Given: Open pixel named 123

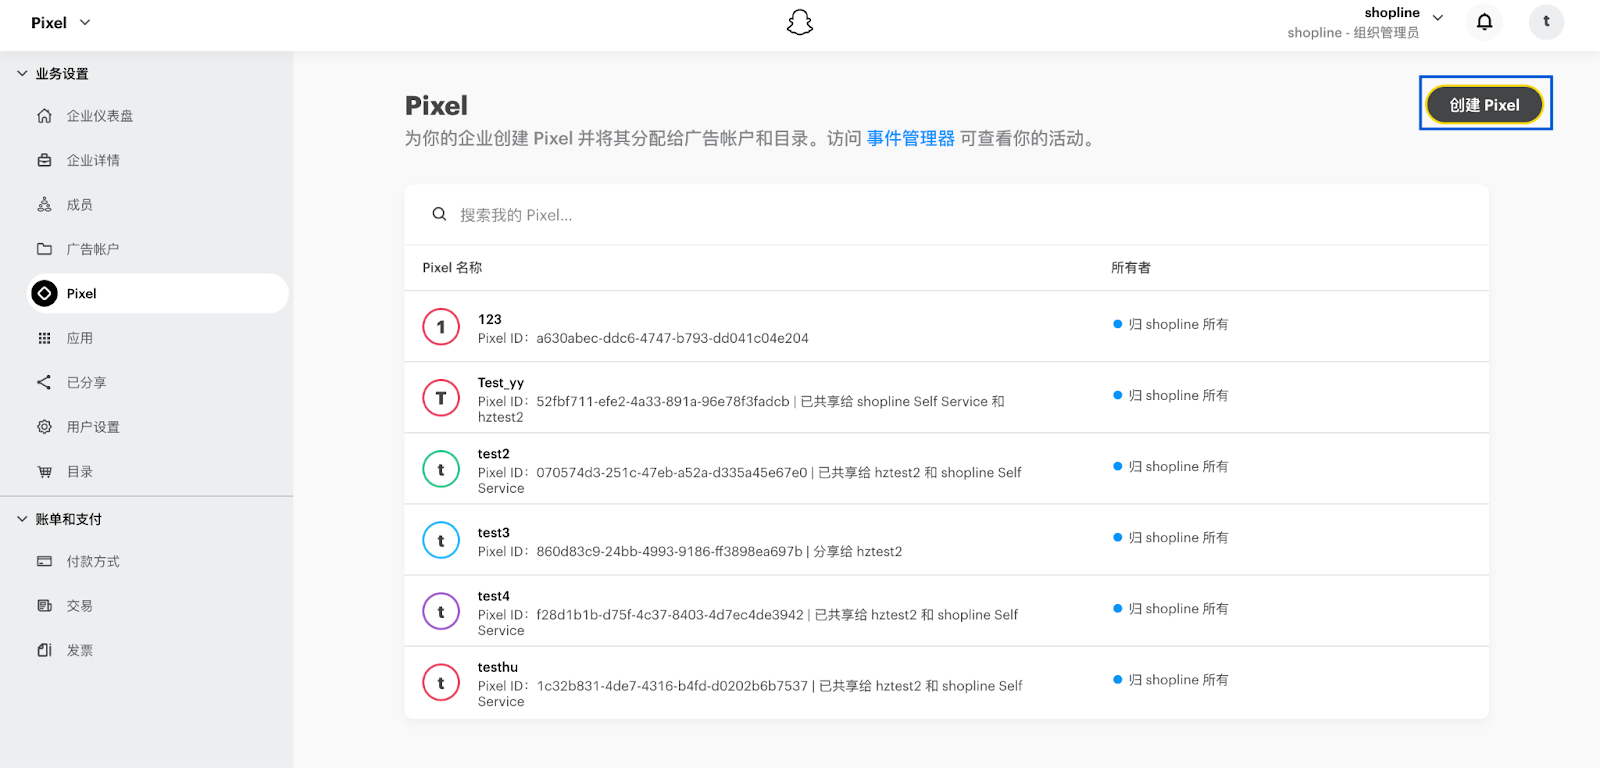Looking at the screenshot, I should [x=489, y=319].
